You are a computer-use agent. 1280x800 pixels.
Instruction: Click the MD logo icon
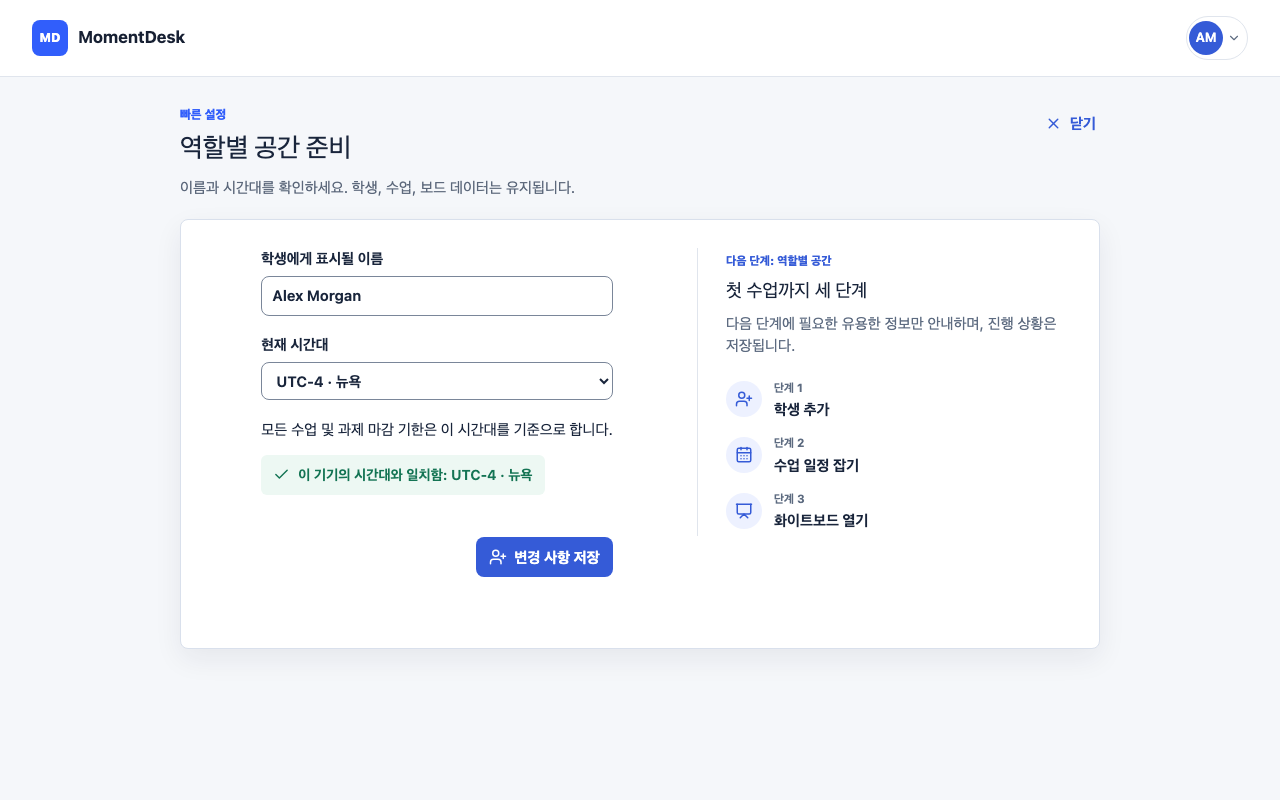tap(50, 38)
